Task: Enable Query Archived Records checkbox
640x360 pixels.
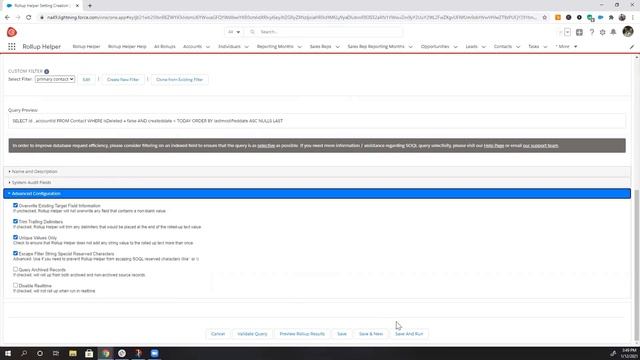Action: coord(16,269)
